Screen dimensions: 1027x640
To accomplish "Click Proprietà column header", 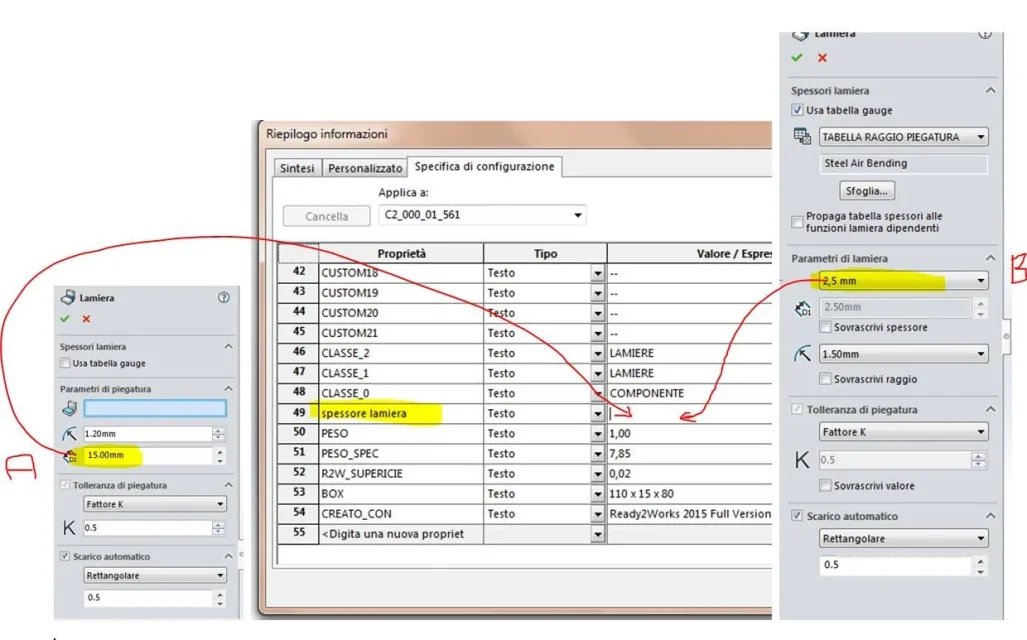I will click(401, 254).
